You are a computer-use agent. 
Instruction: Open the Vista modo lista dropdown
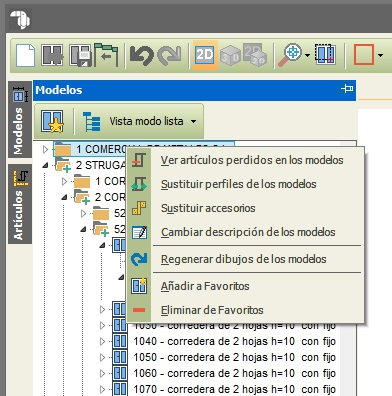(x=193, y=121)
